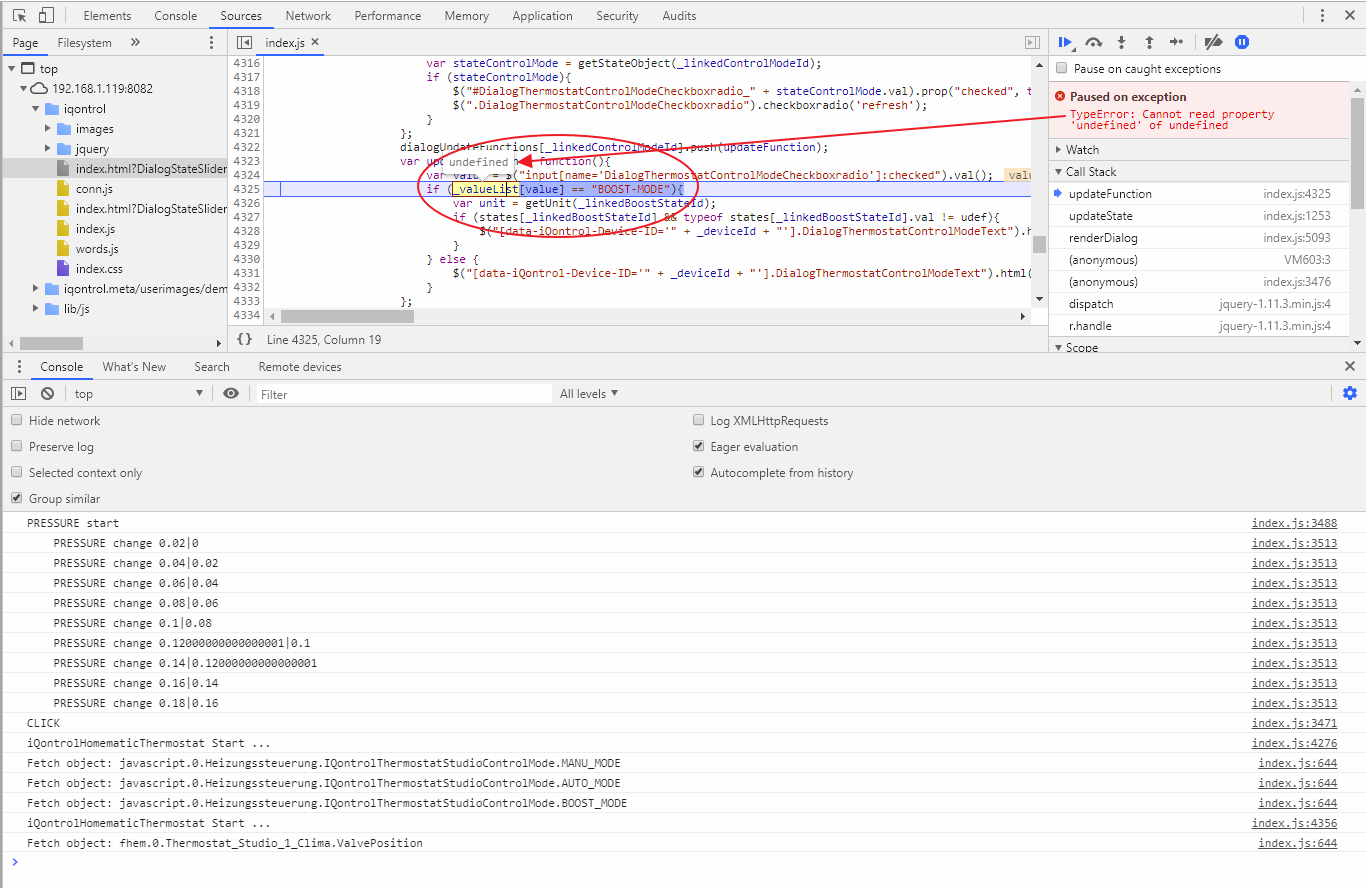Open the DevTools customize menu (three dots)

[1323, 16]
